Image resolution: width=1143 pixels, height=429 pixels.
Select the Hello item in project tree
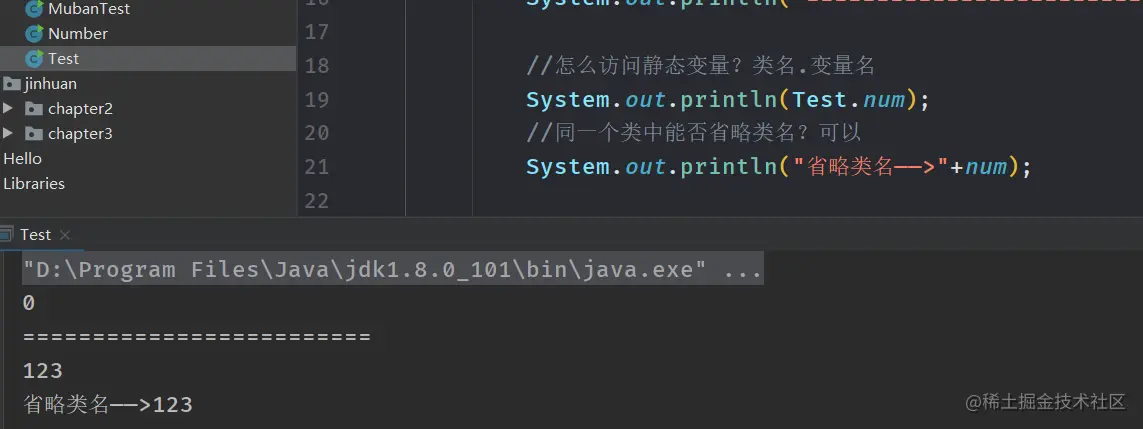click(x=23, y=158)
